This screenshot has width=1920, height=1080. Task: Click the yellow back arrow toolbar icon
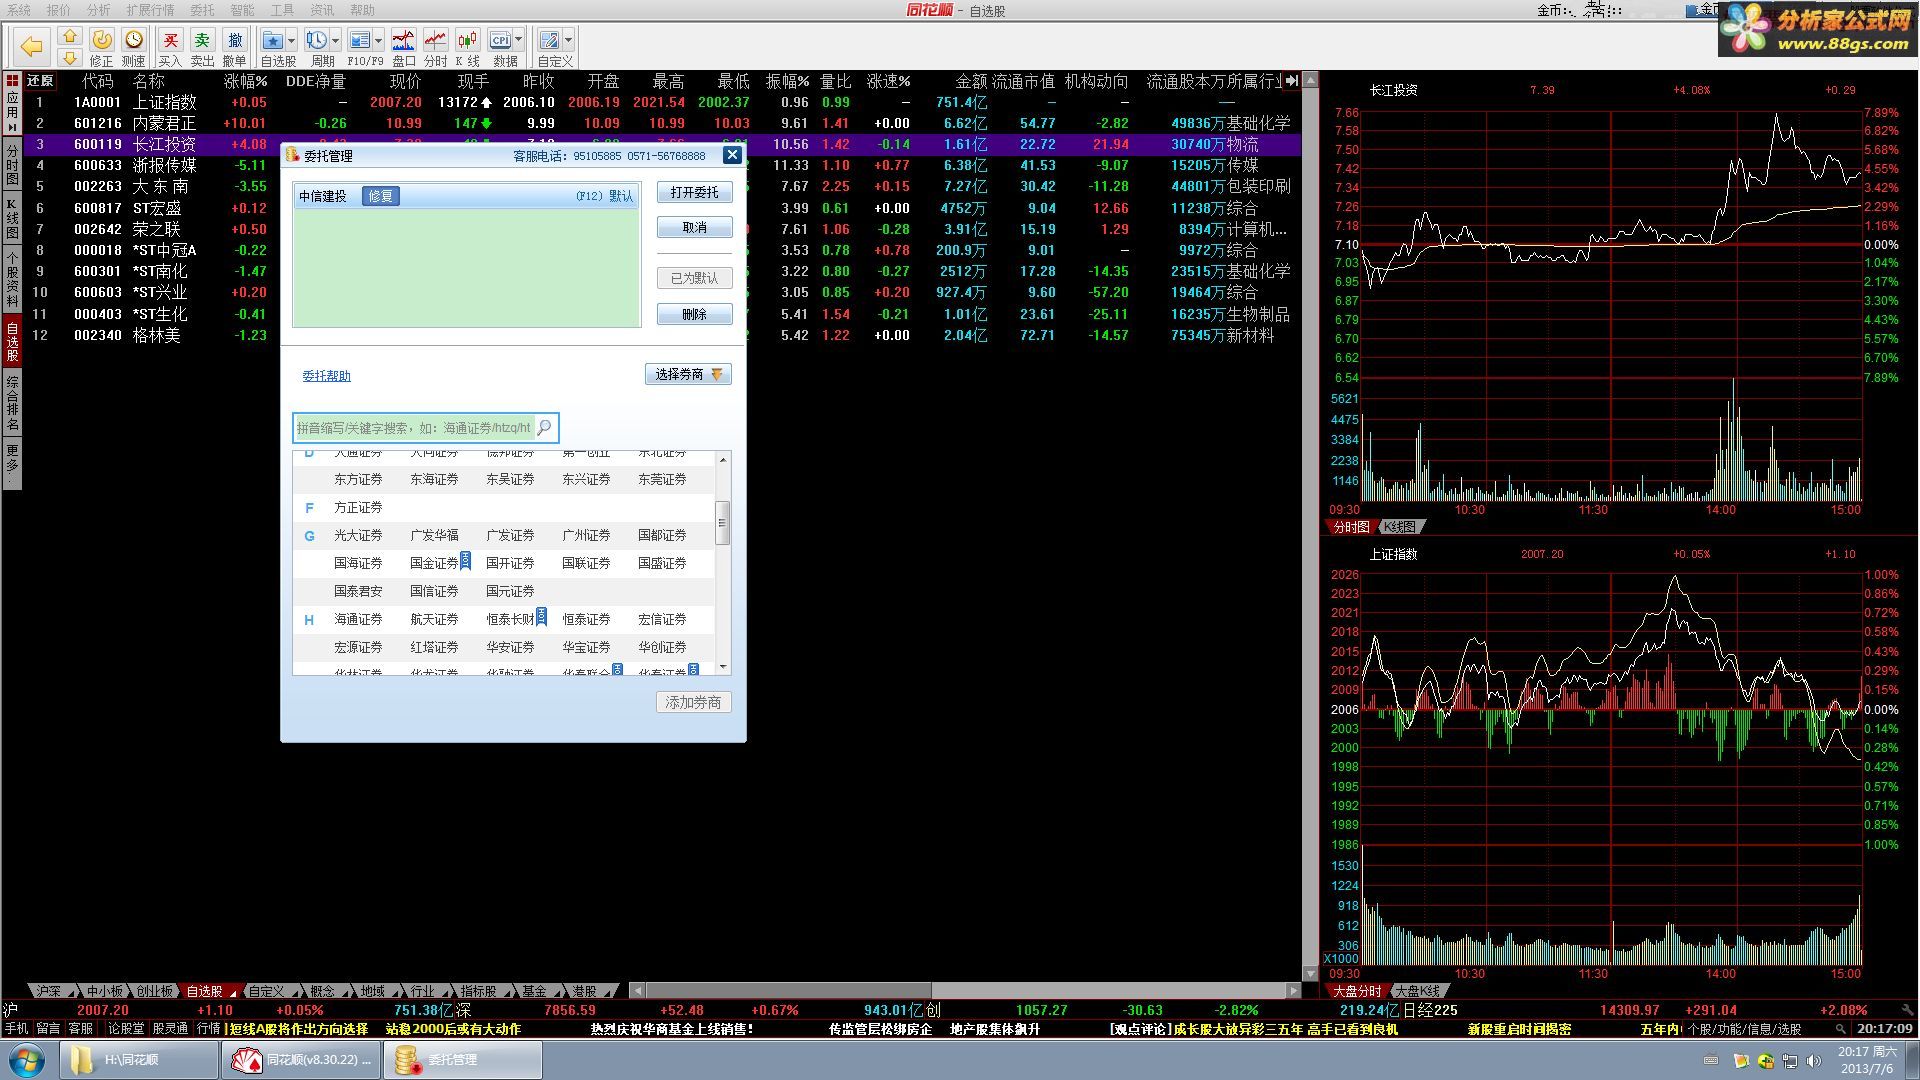[32, 46]
